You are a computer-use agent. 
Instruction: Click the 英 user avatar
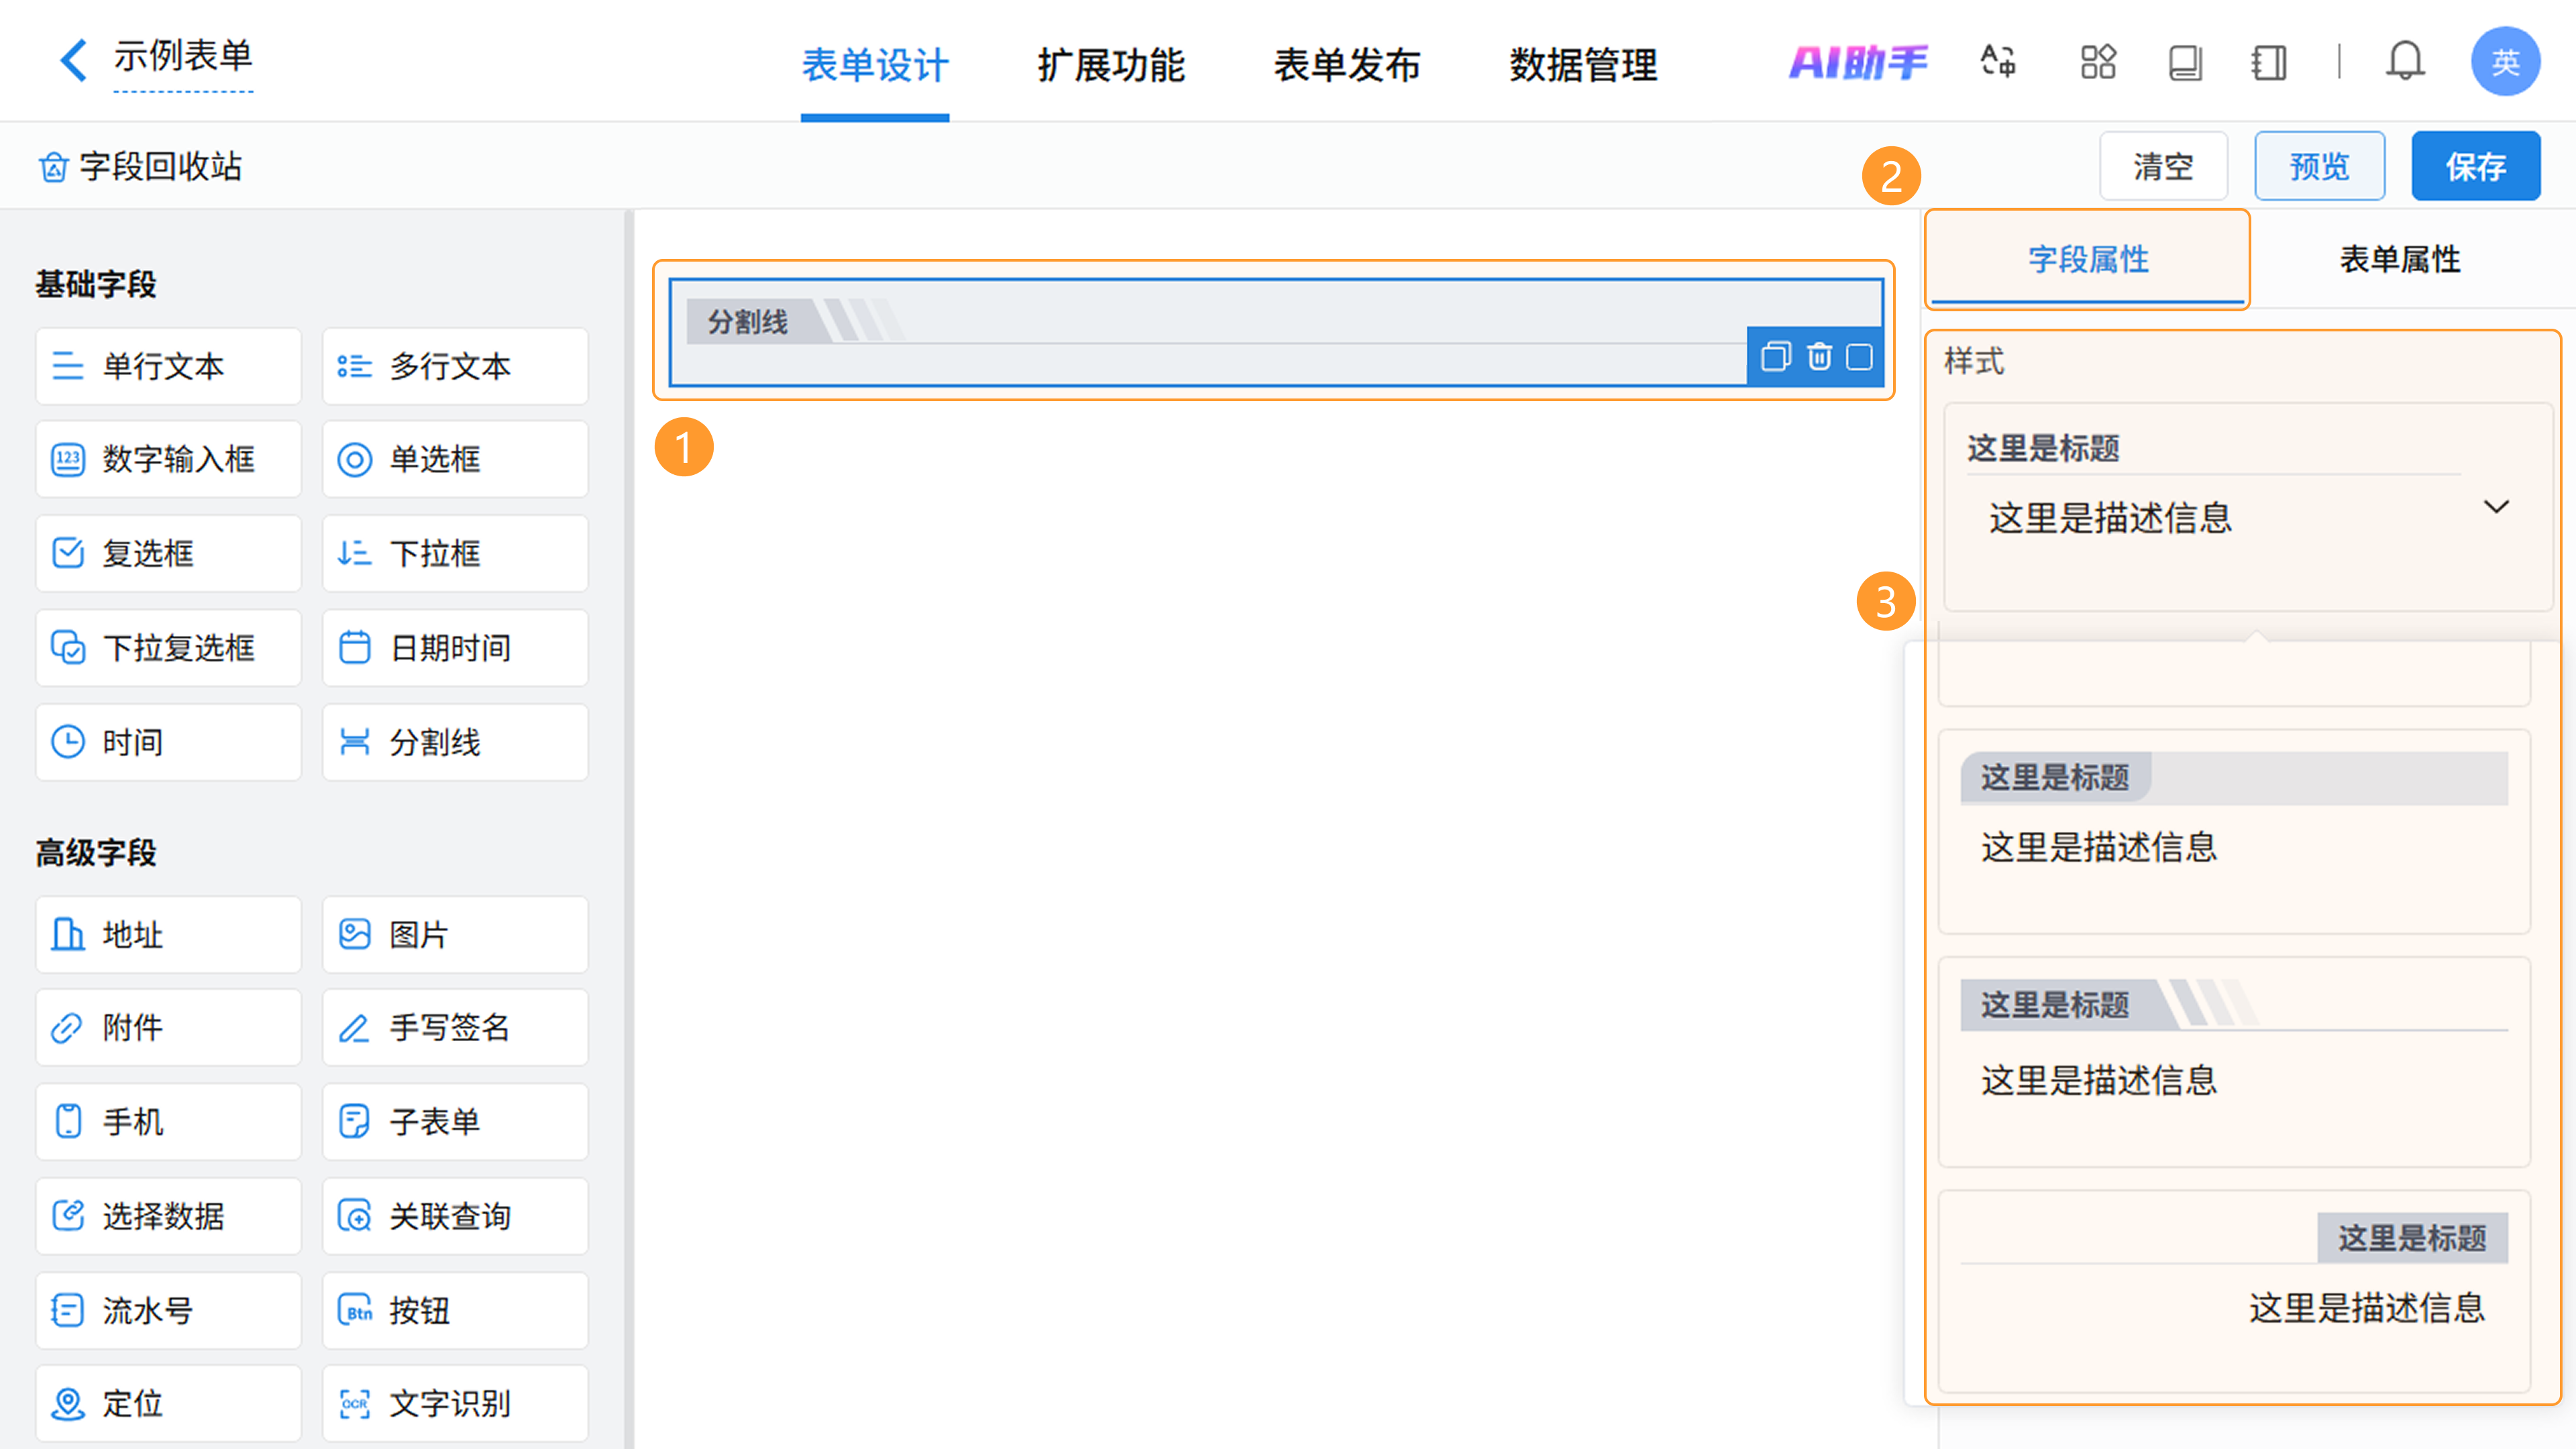coord(2504,62)
